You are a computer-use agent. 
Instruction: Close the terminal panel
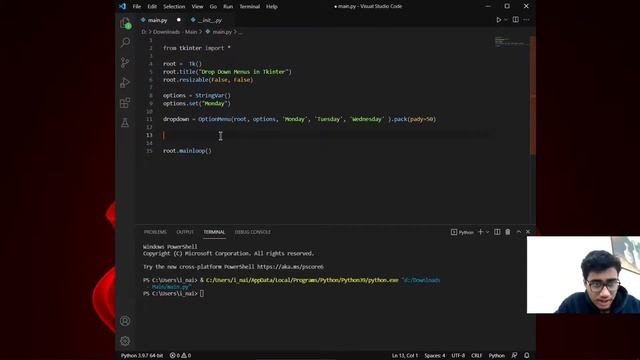click(528, 232)
